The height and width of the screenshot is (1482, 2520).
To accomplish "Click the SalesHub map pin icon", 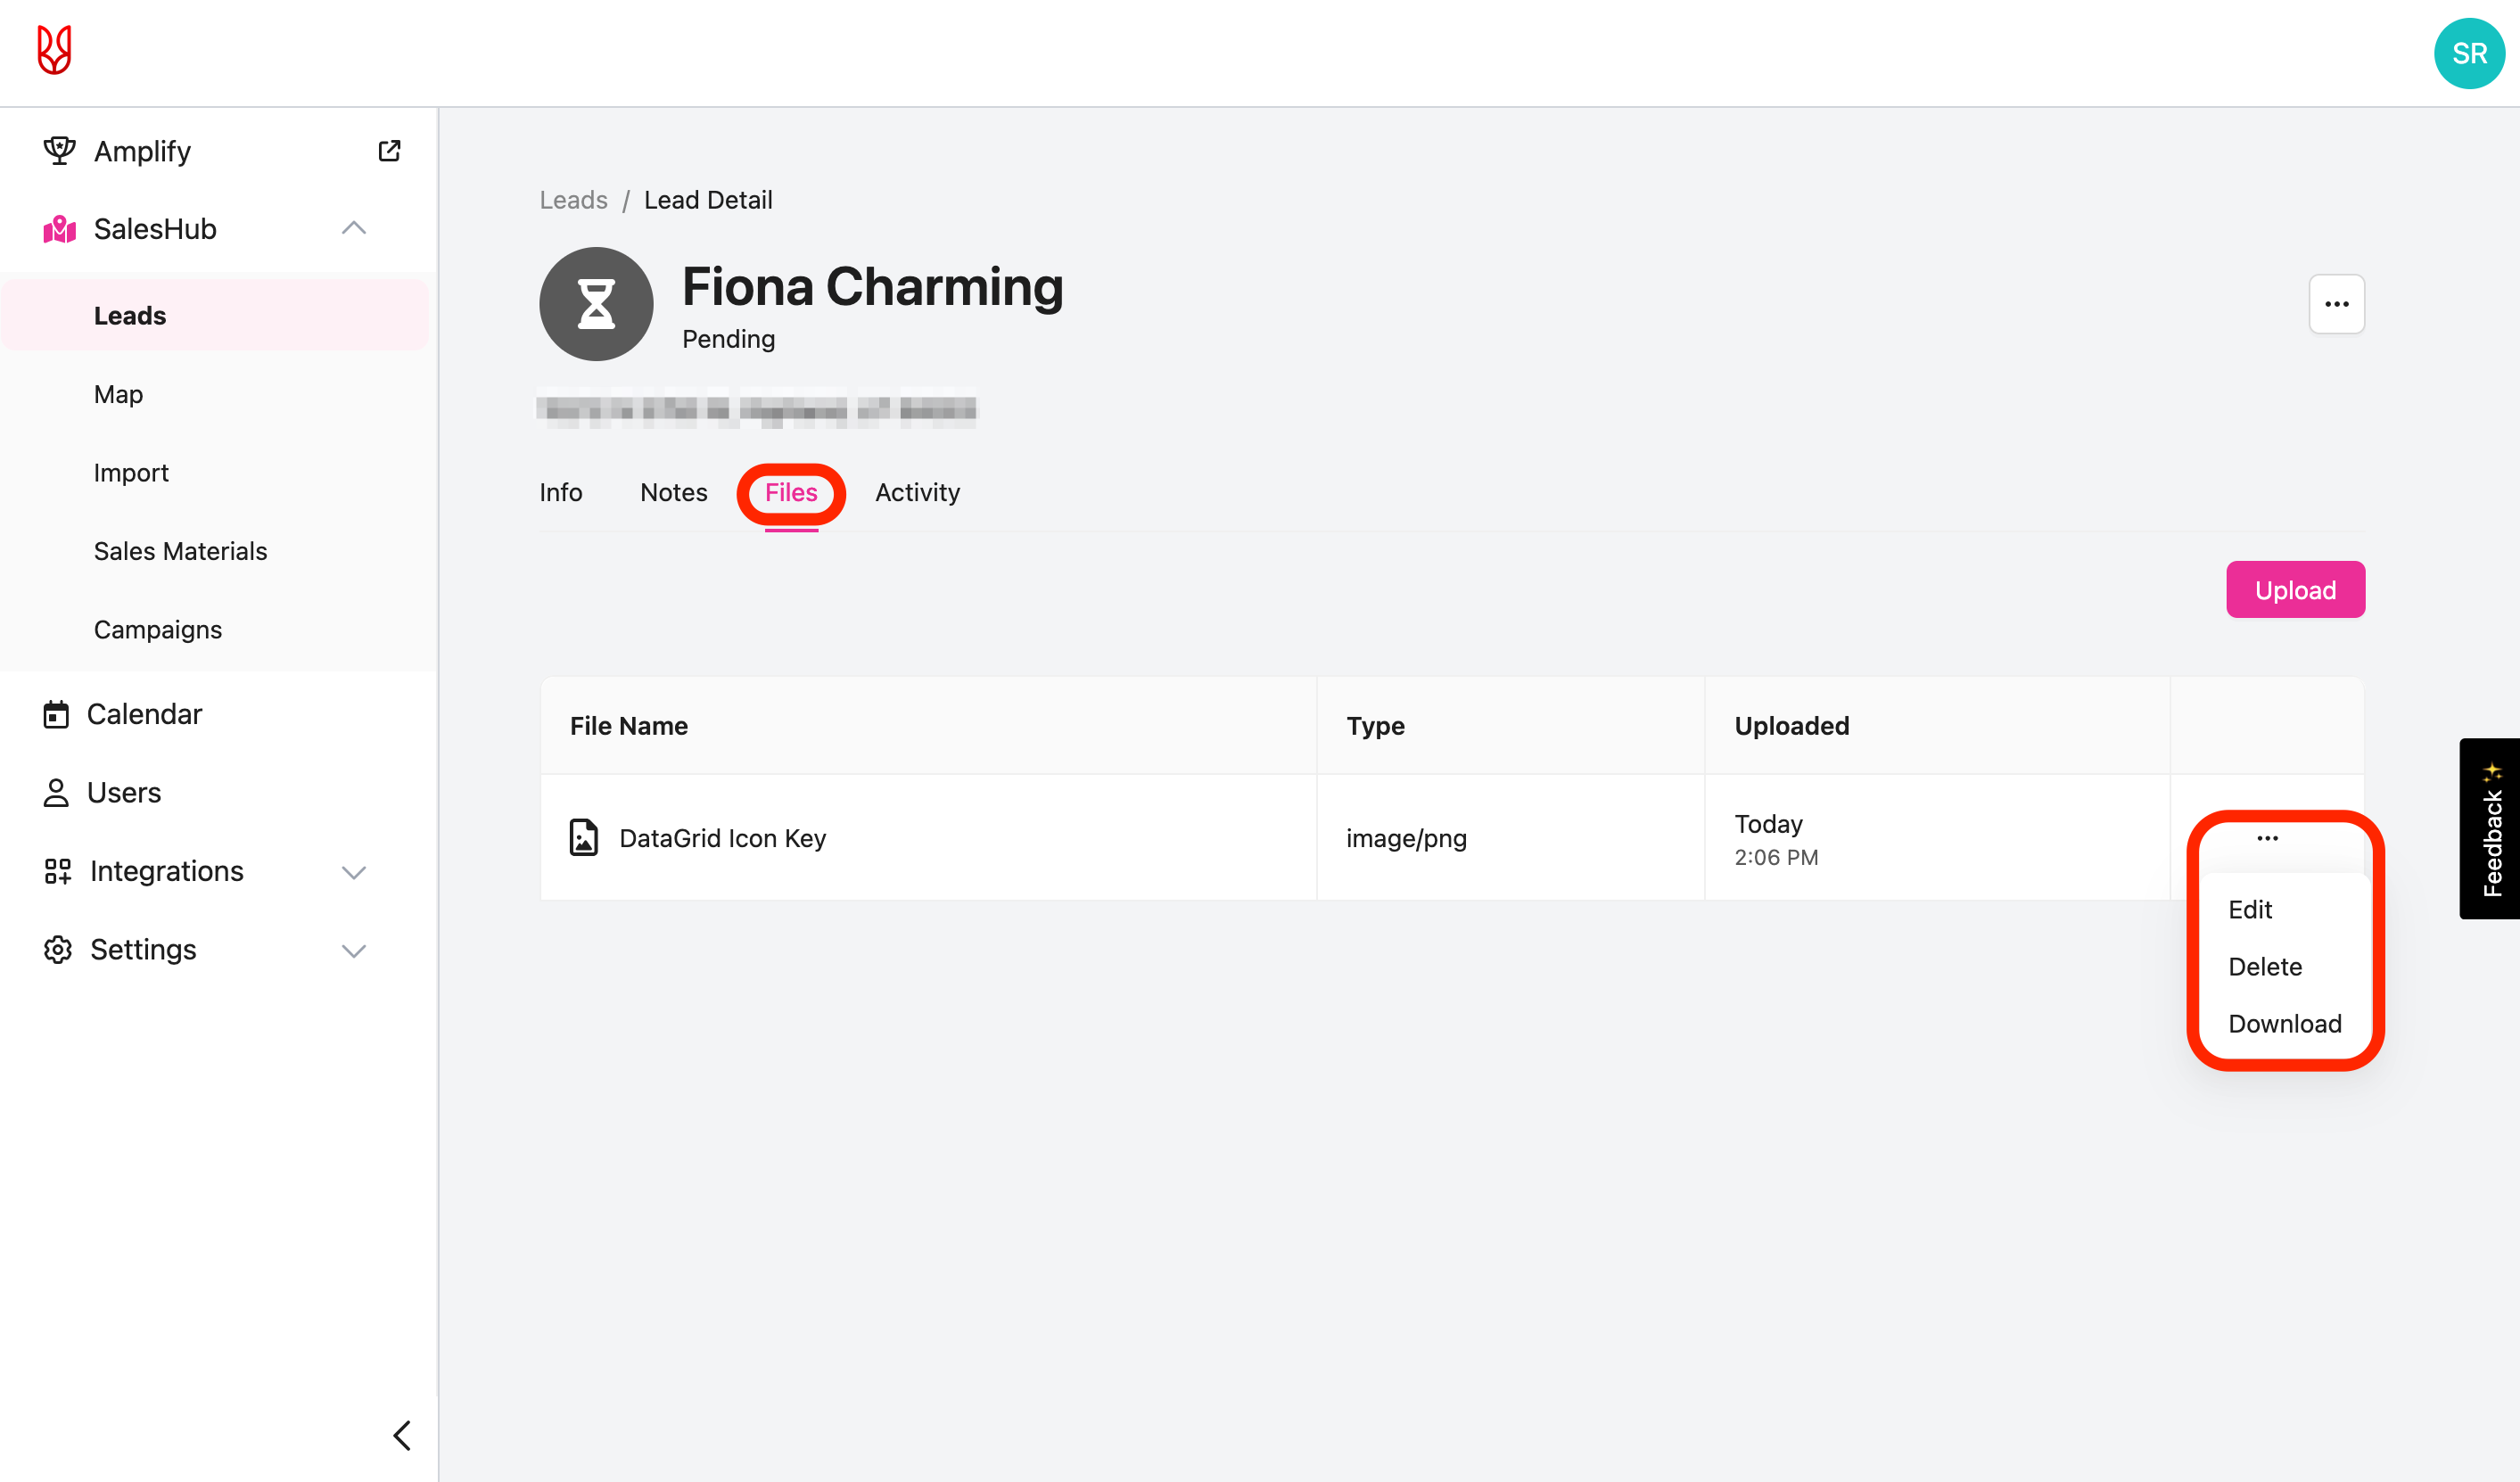I will coord(59,229).
